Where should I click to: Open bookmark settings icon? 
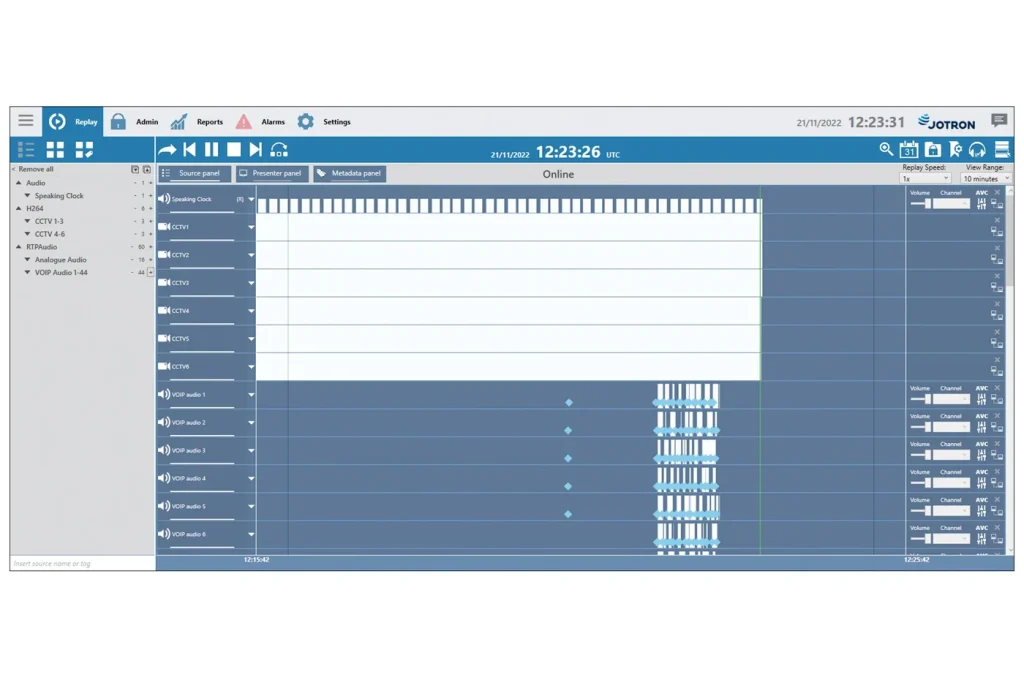click(955, 150)
